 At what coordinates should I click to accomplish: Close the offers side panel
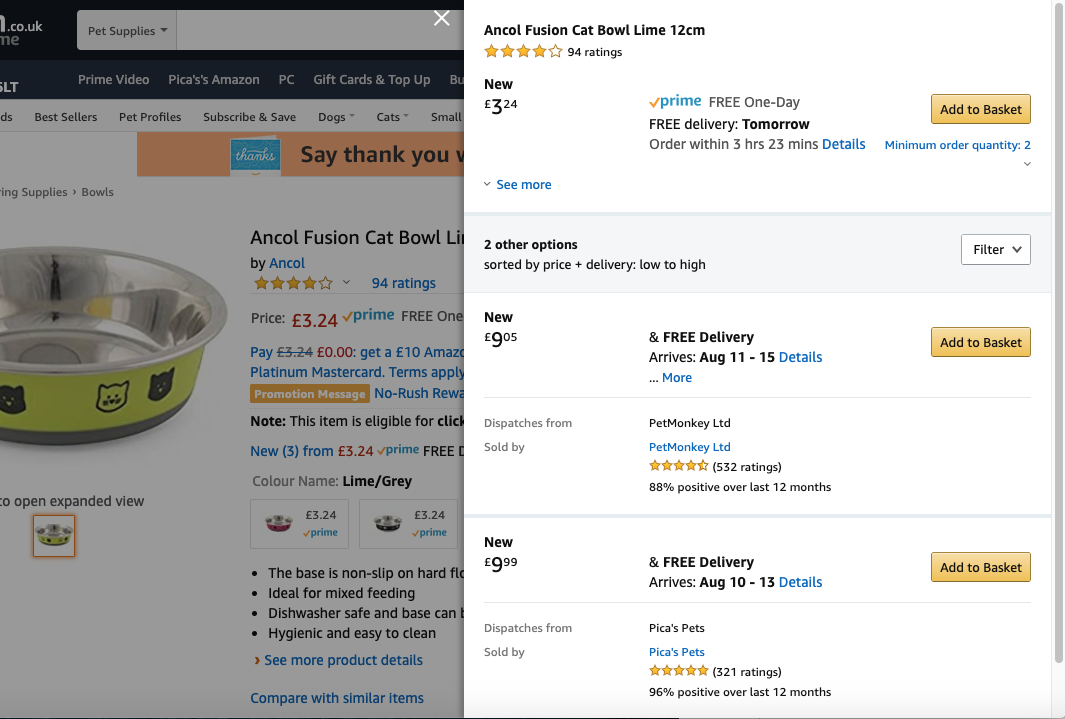coord(442,18)
